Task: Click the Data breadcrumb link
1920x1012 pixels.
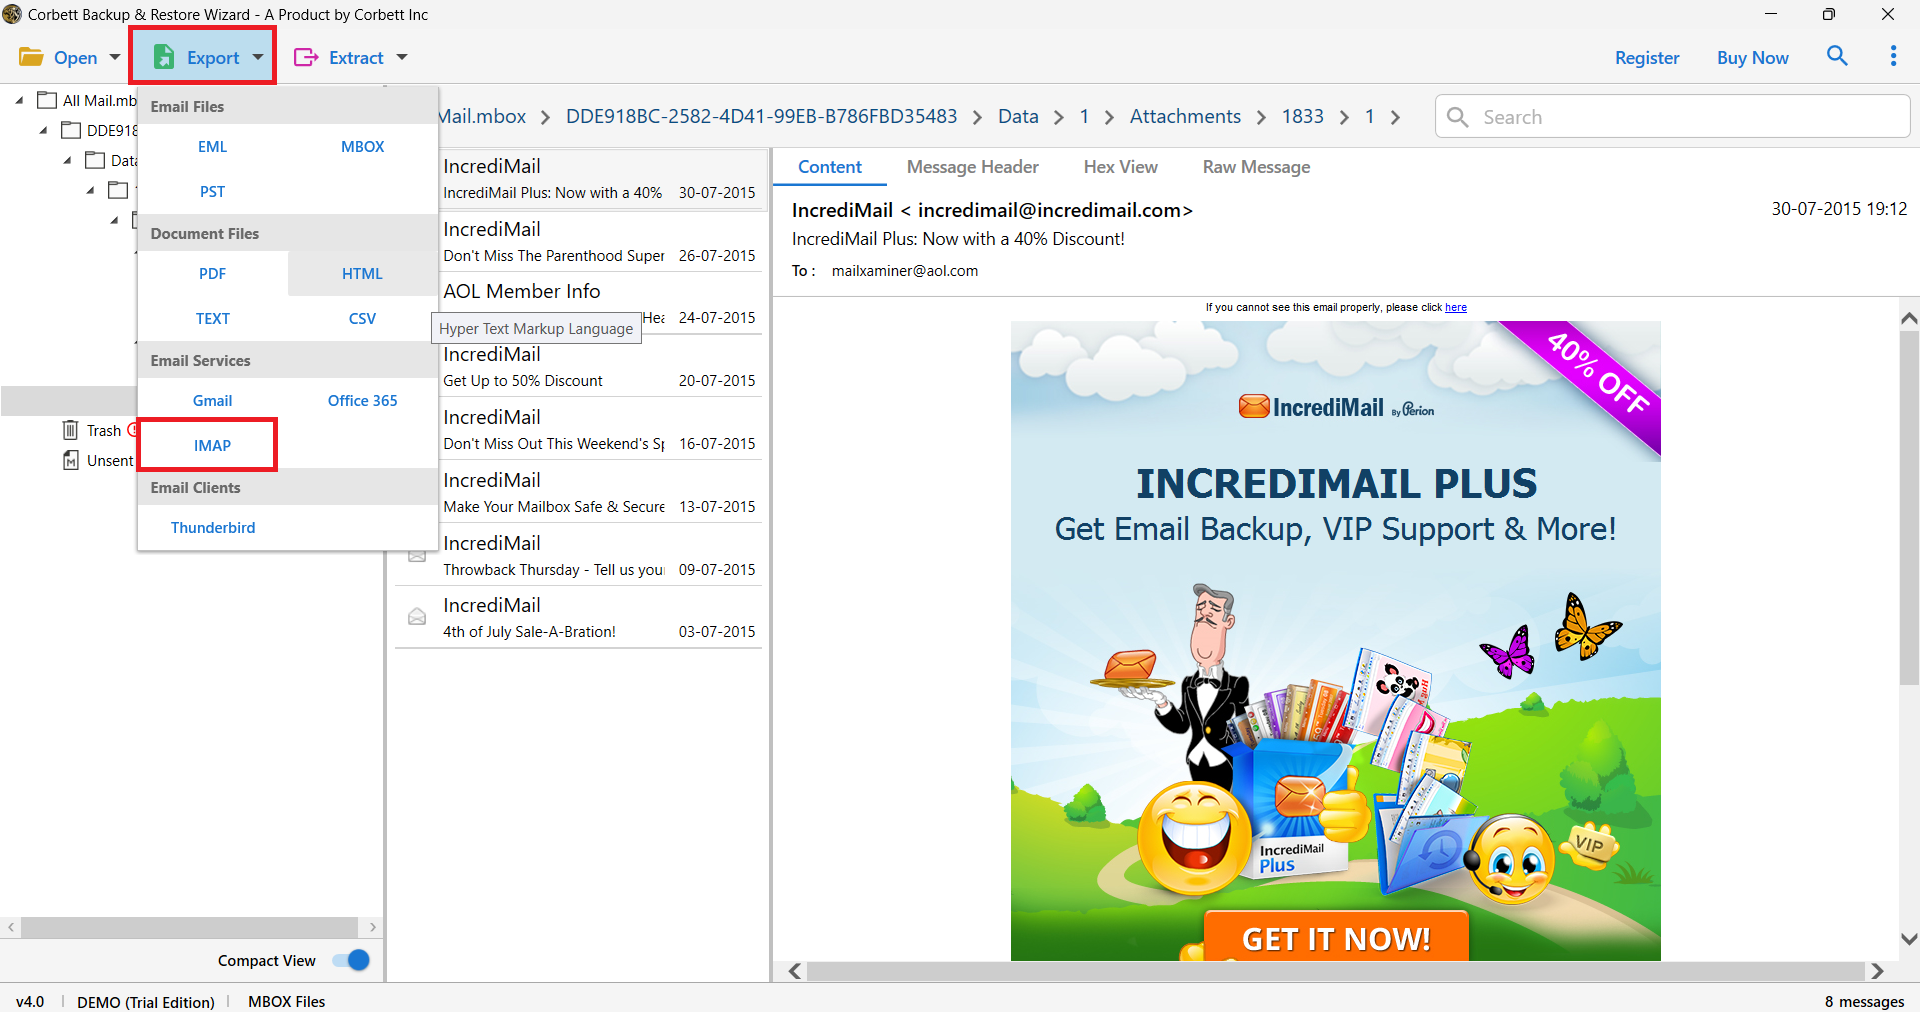Action: tap(1018, 116)
